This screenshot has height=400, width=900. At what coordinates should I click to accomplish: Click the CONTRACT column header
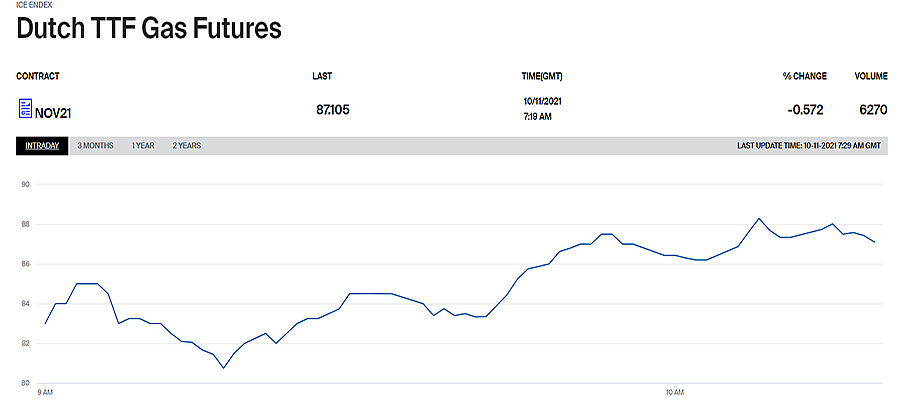tap(38, 76)
